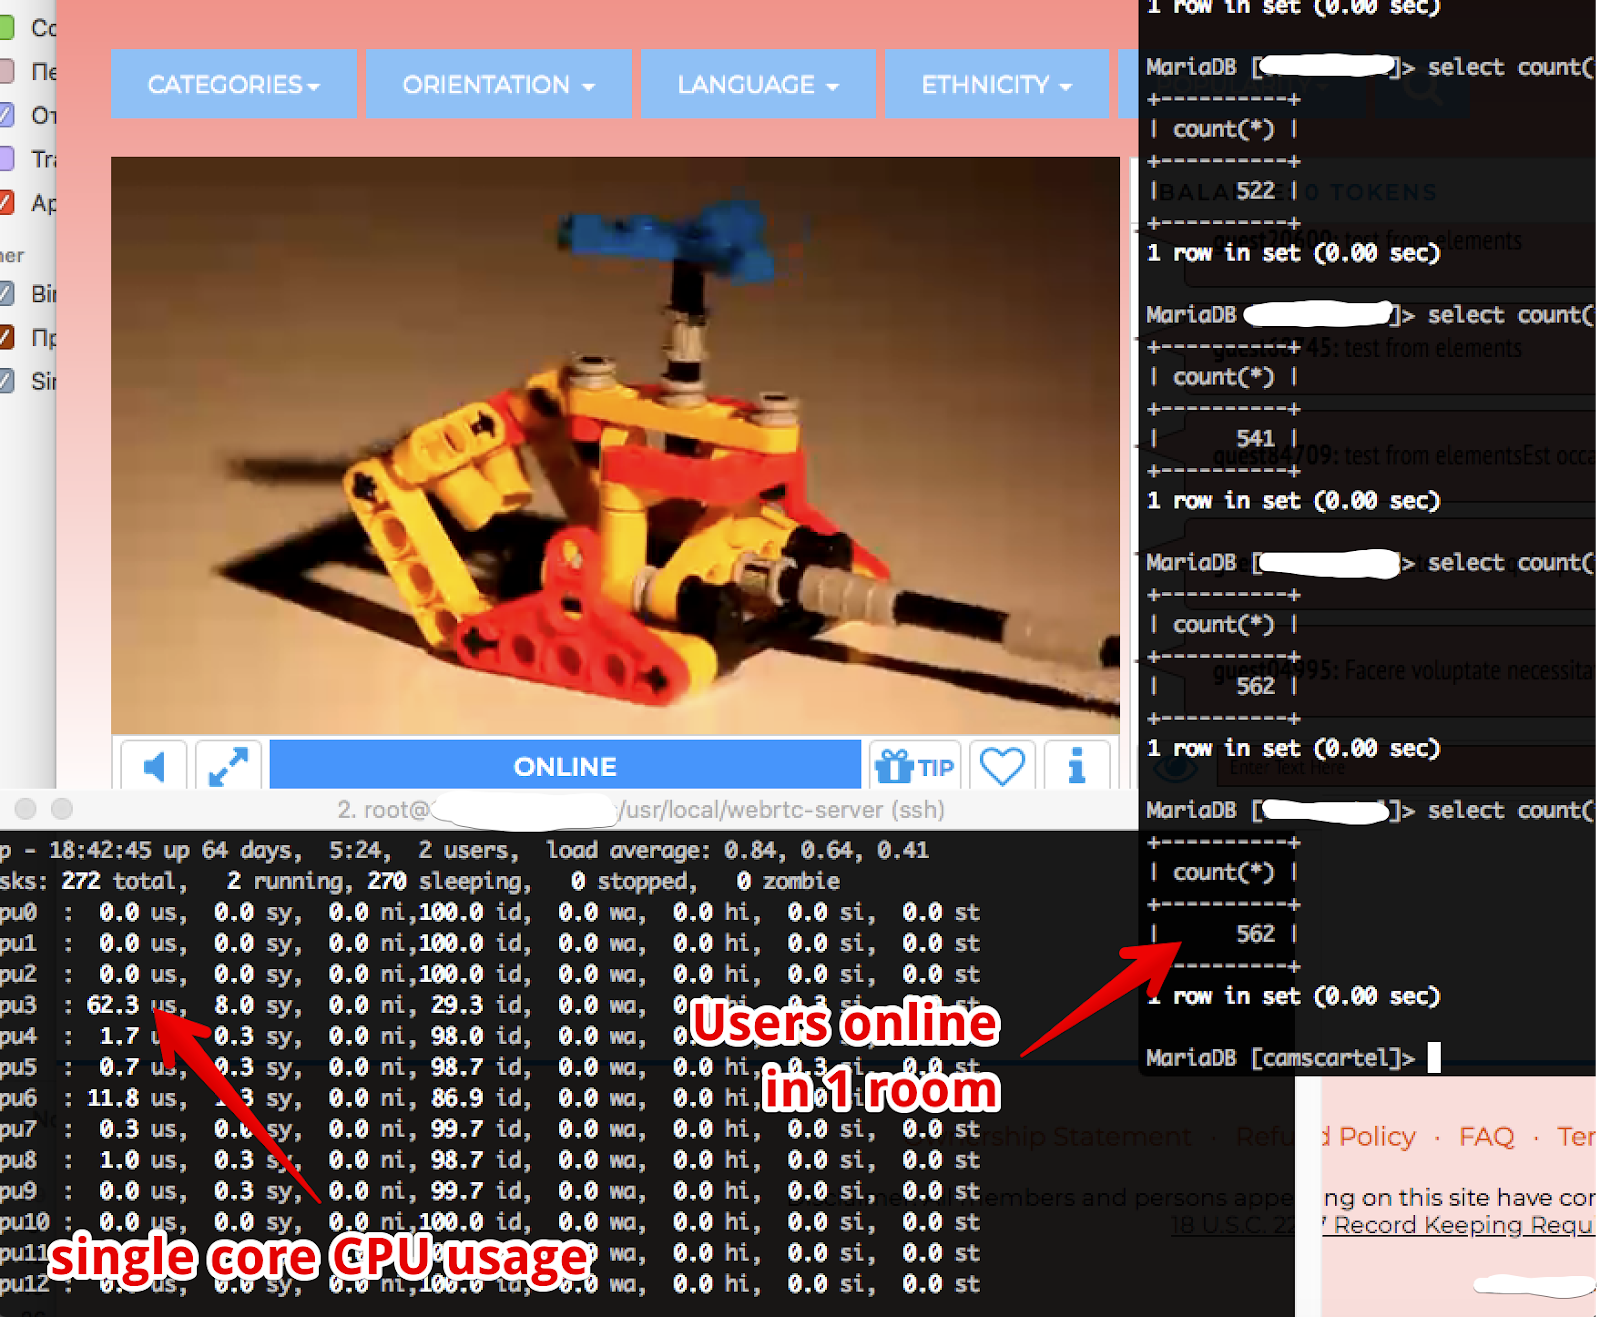Screen dimensions: 1600x1317
Task: Uncheck the 'Sir' checkbox in sidebar
Action: [x=6, y=381]
